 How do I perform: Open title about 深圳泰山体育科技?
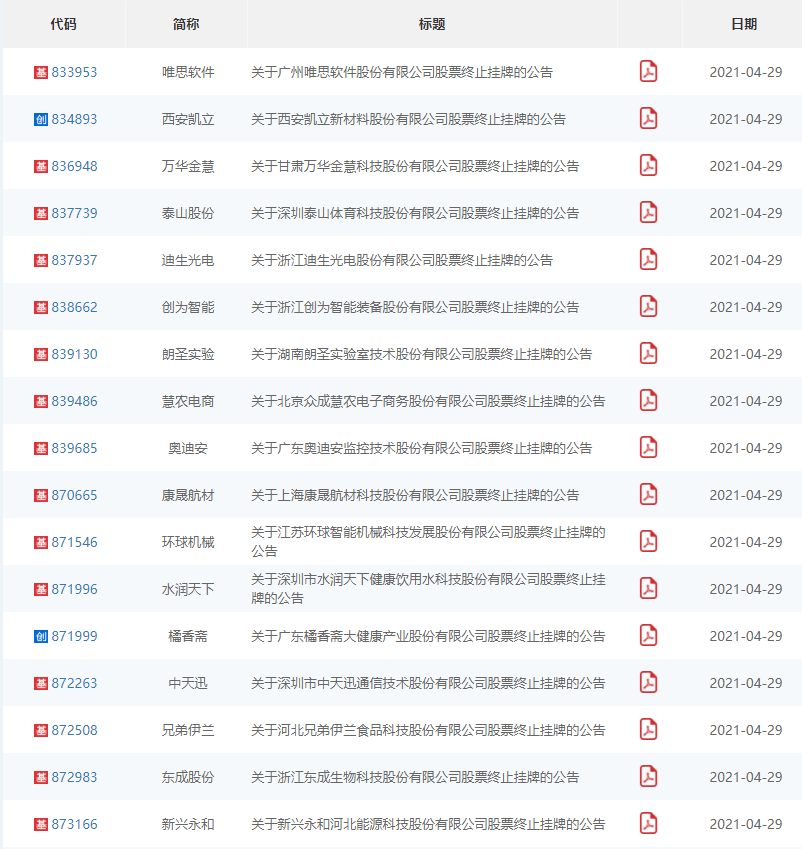[415, 213]
